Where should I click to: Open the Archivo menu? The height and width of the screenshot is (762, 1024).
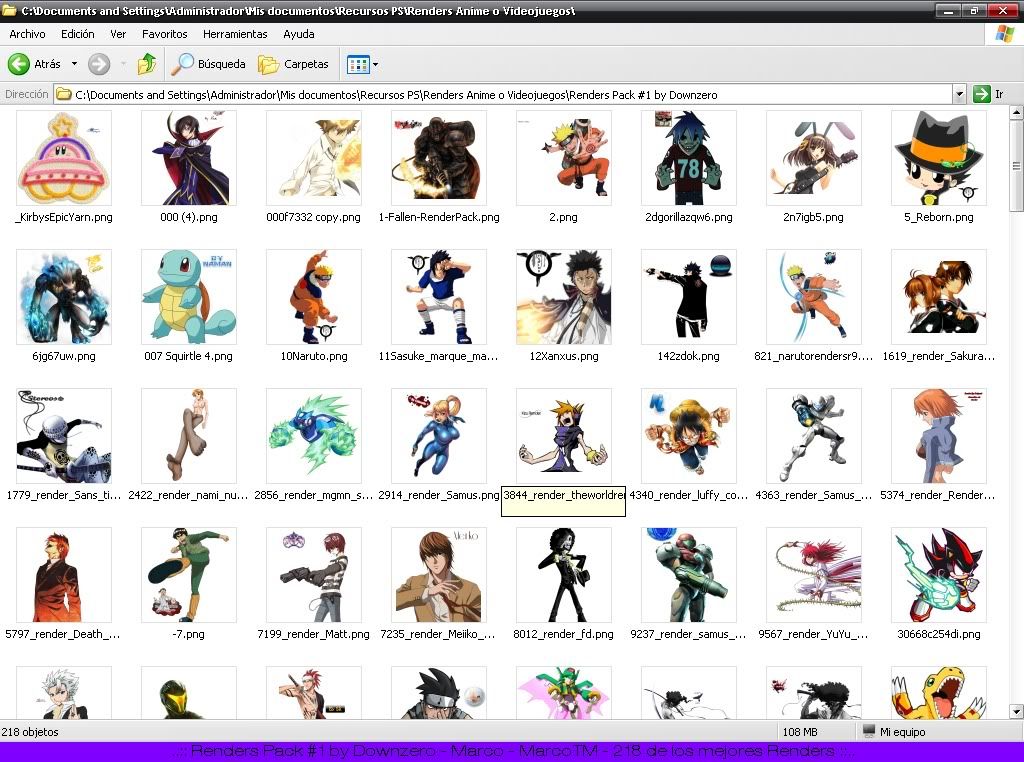(27, 34)
